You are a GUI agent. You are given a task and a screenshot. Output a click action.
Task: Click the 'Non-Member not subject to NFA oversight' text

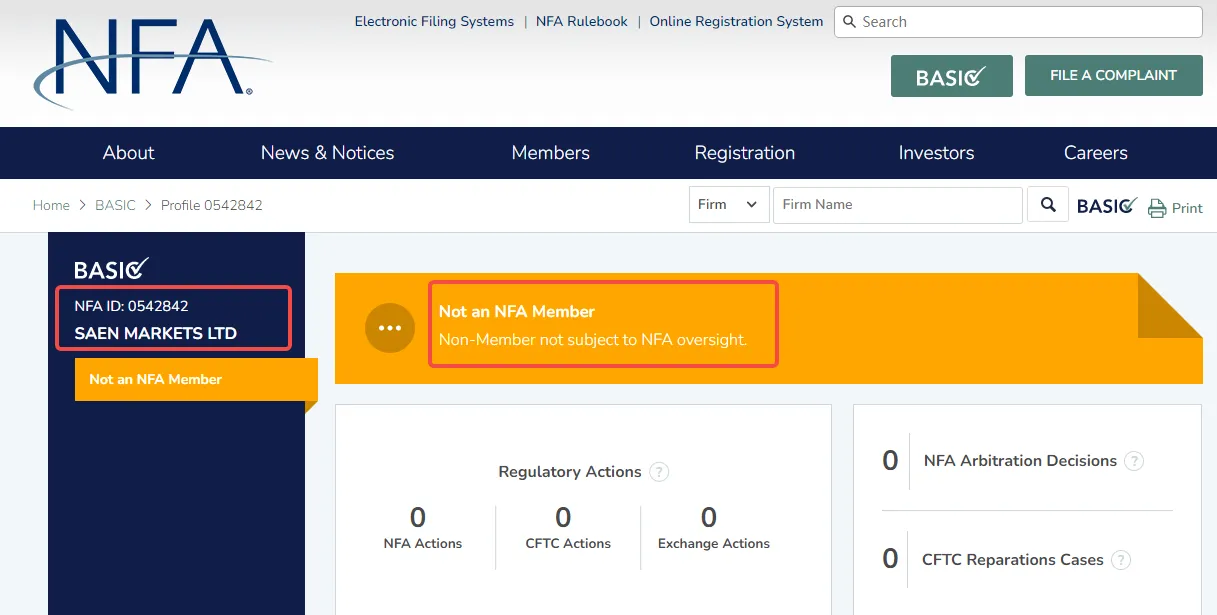tap(593, 340)
